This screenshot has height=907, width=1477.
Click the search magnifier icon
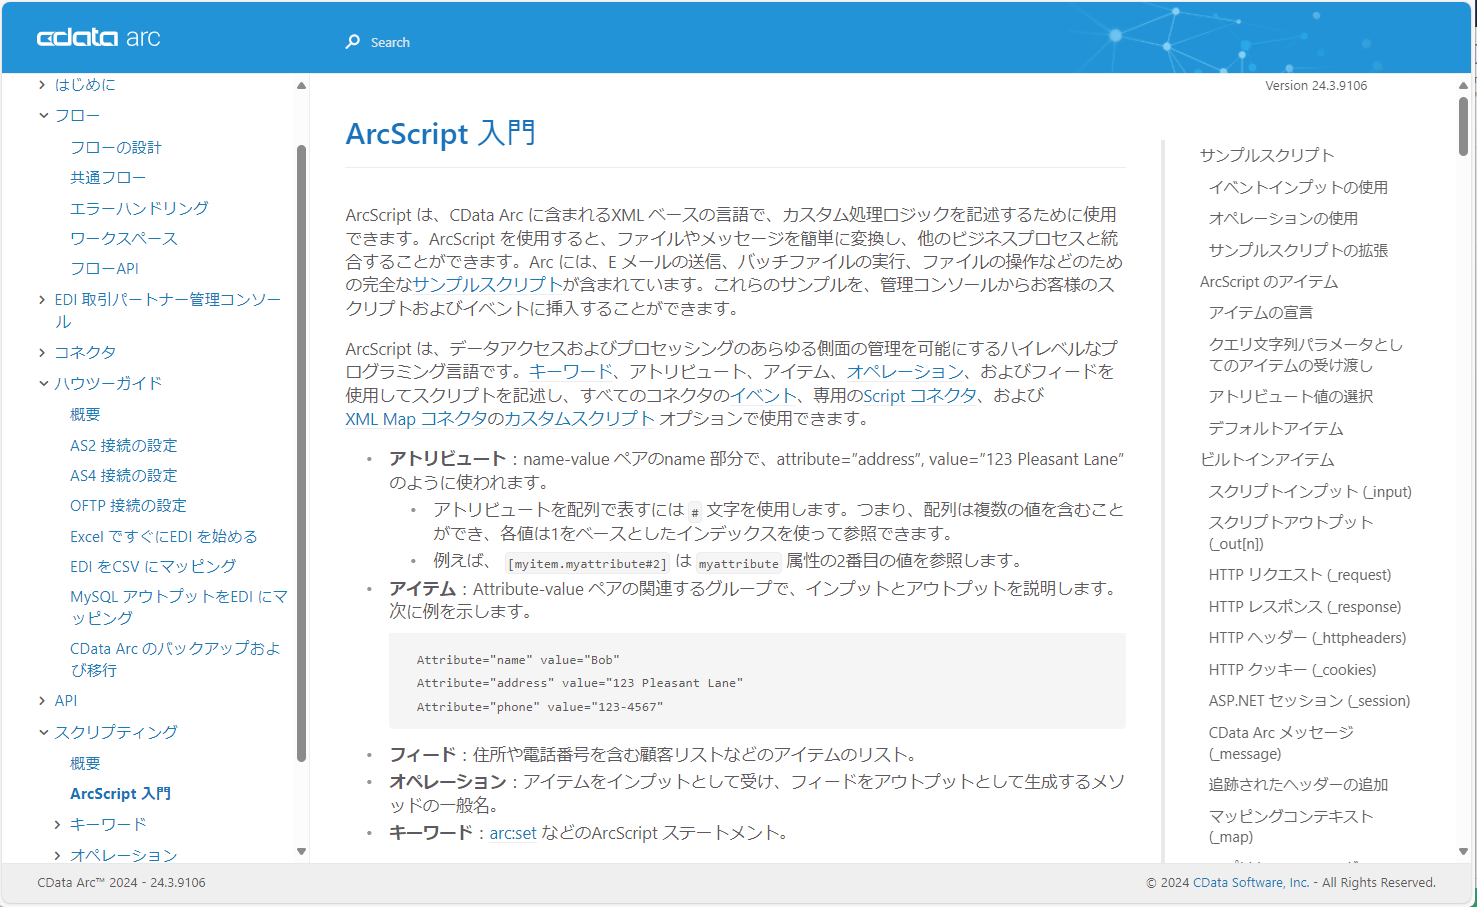[x=353, y=42]
